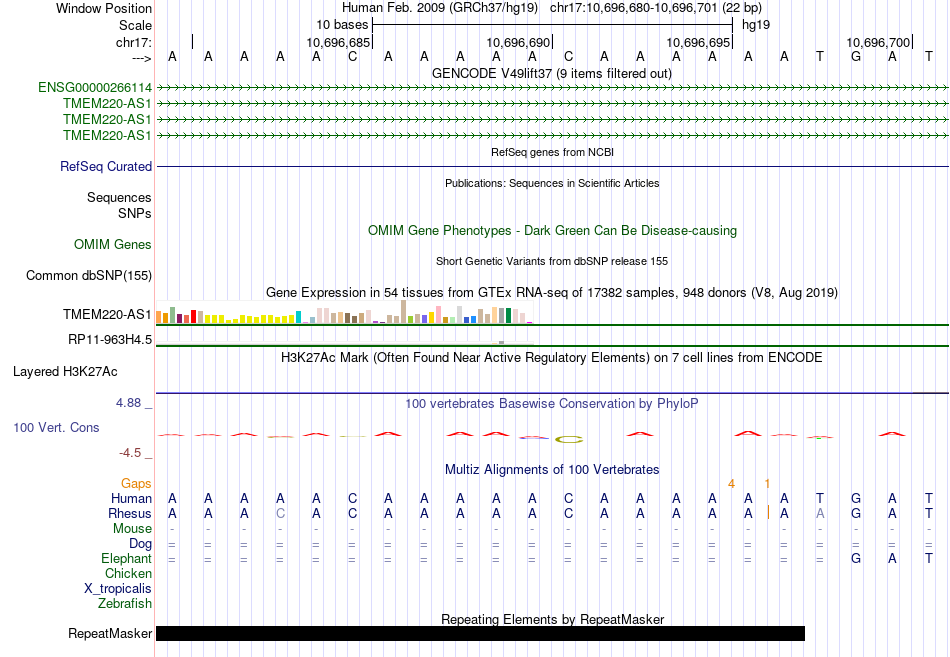The height and width of the screenshot is (657, 950).
Task: Click the Window Position label
Action: pos(104,8)
